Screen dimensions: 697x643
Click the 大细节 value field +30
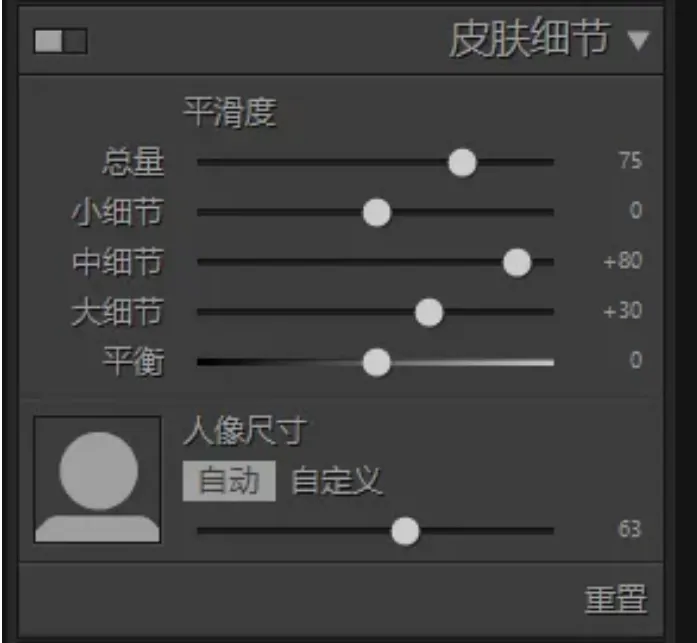(623, 310)
